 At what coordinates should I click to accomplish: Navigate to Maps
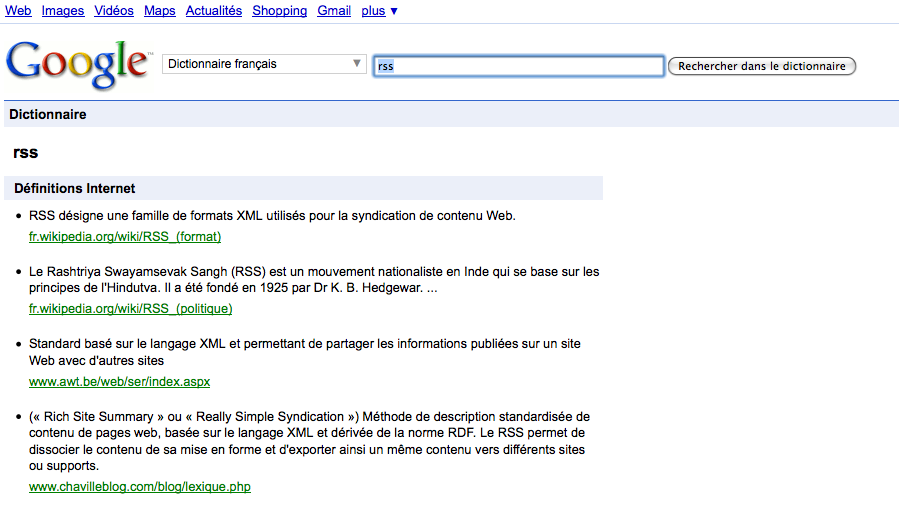tap(159, 11)
